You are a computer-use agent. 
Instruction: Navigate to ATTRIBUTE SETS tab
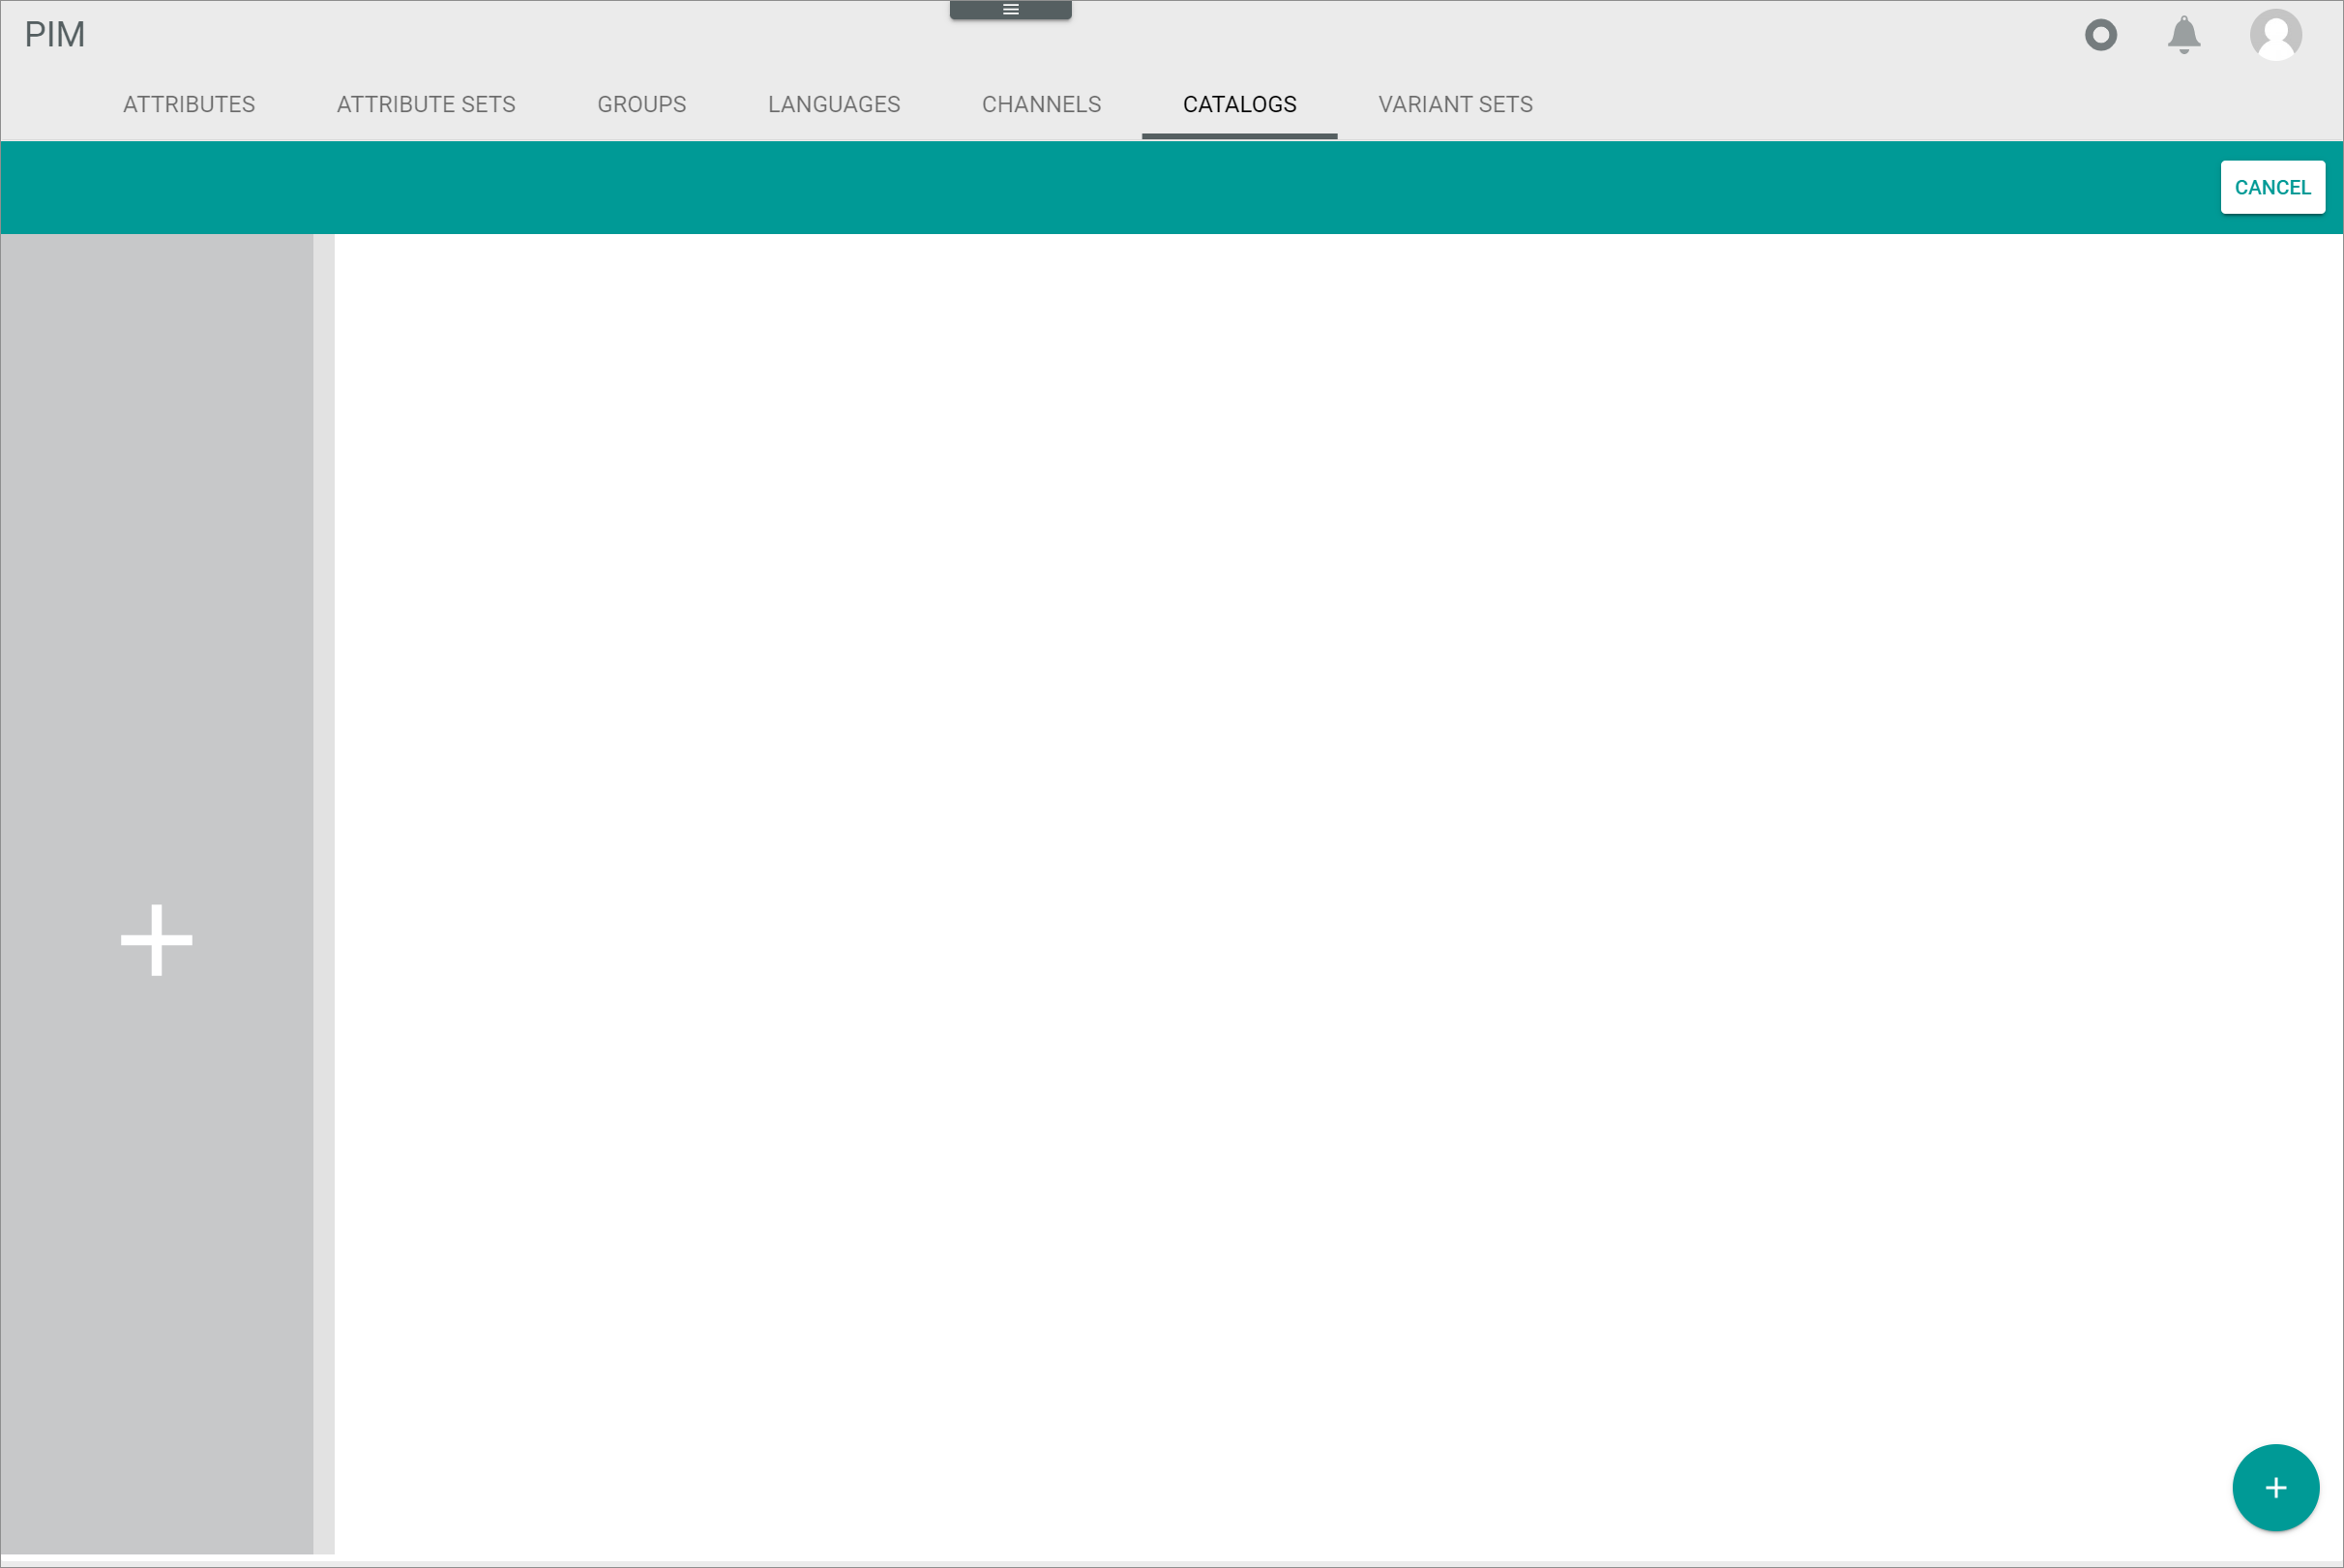[x=425, y=104]
